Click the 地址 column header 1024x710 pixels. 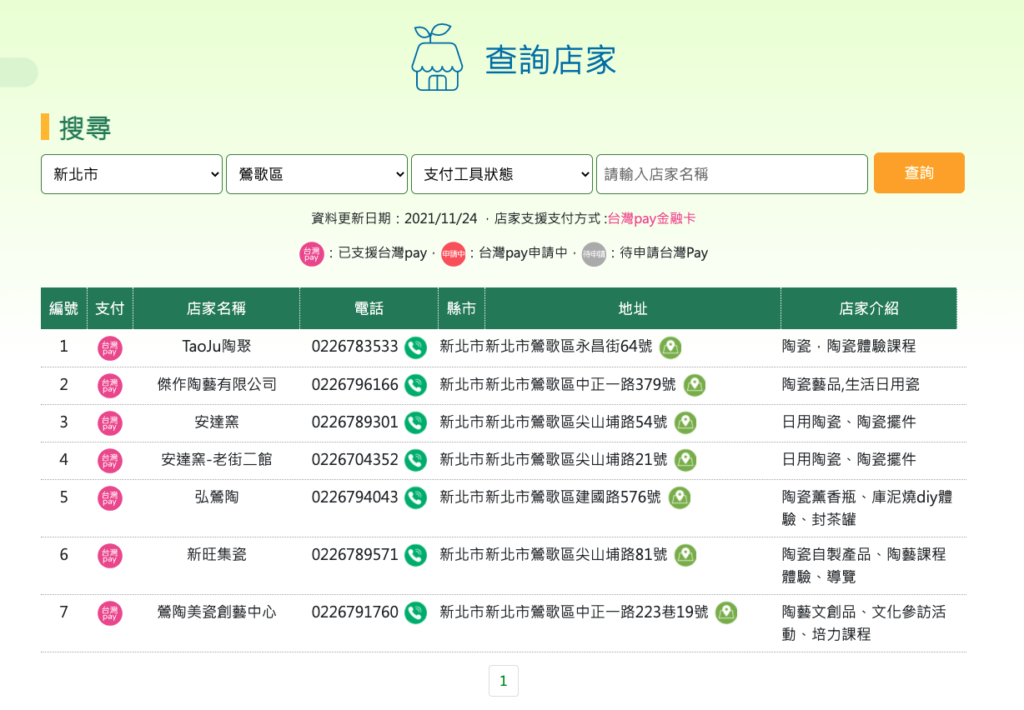633,309
